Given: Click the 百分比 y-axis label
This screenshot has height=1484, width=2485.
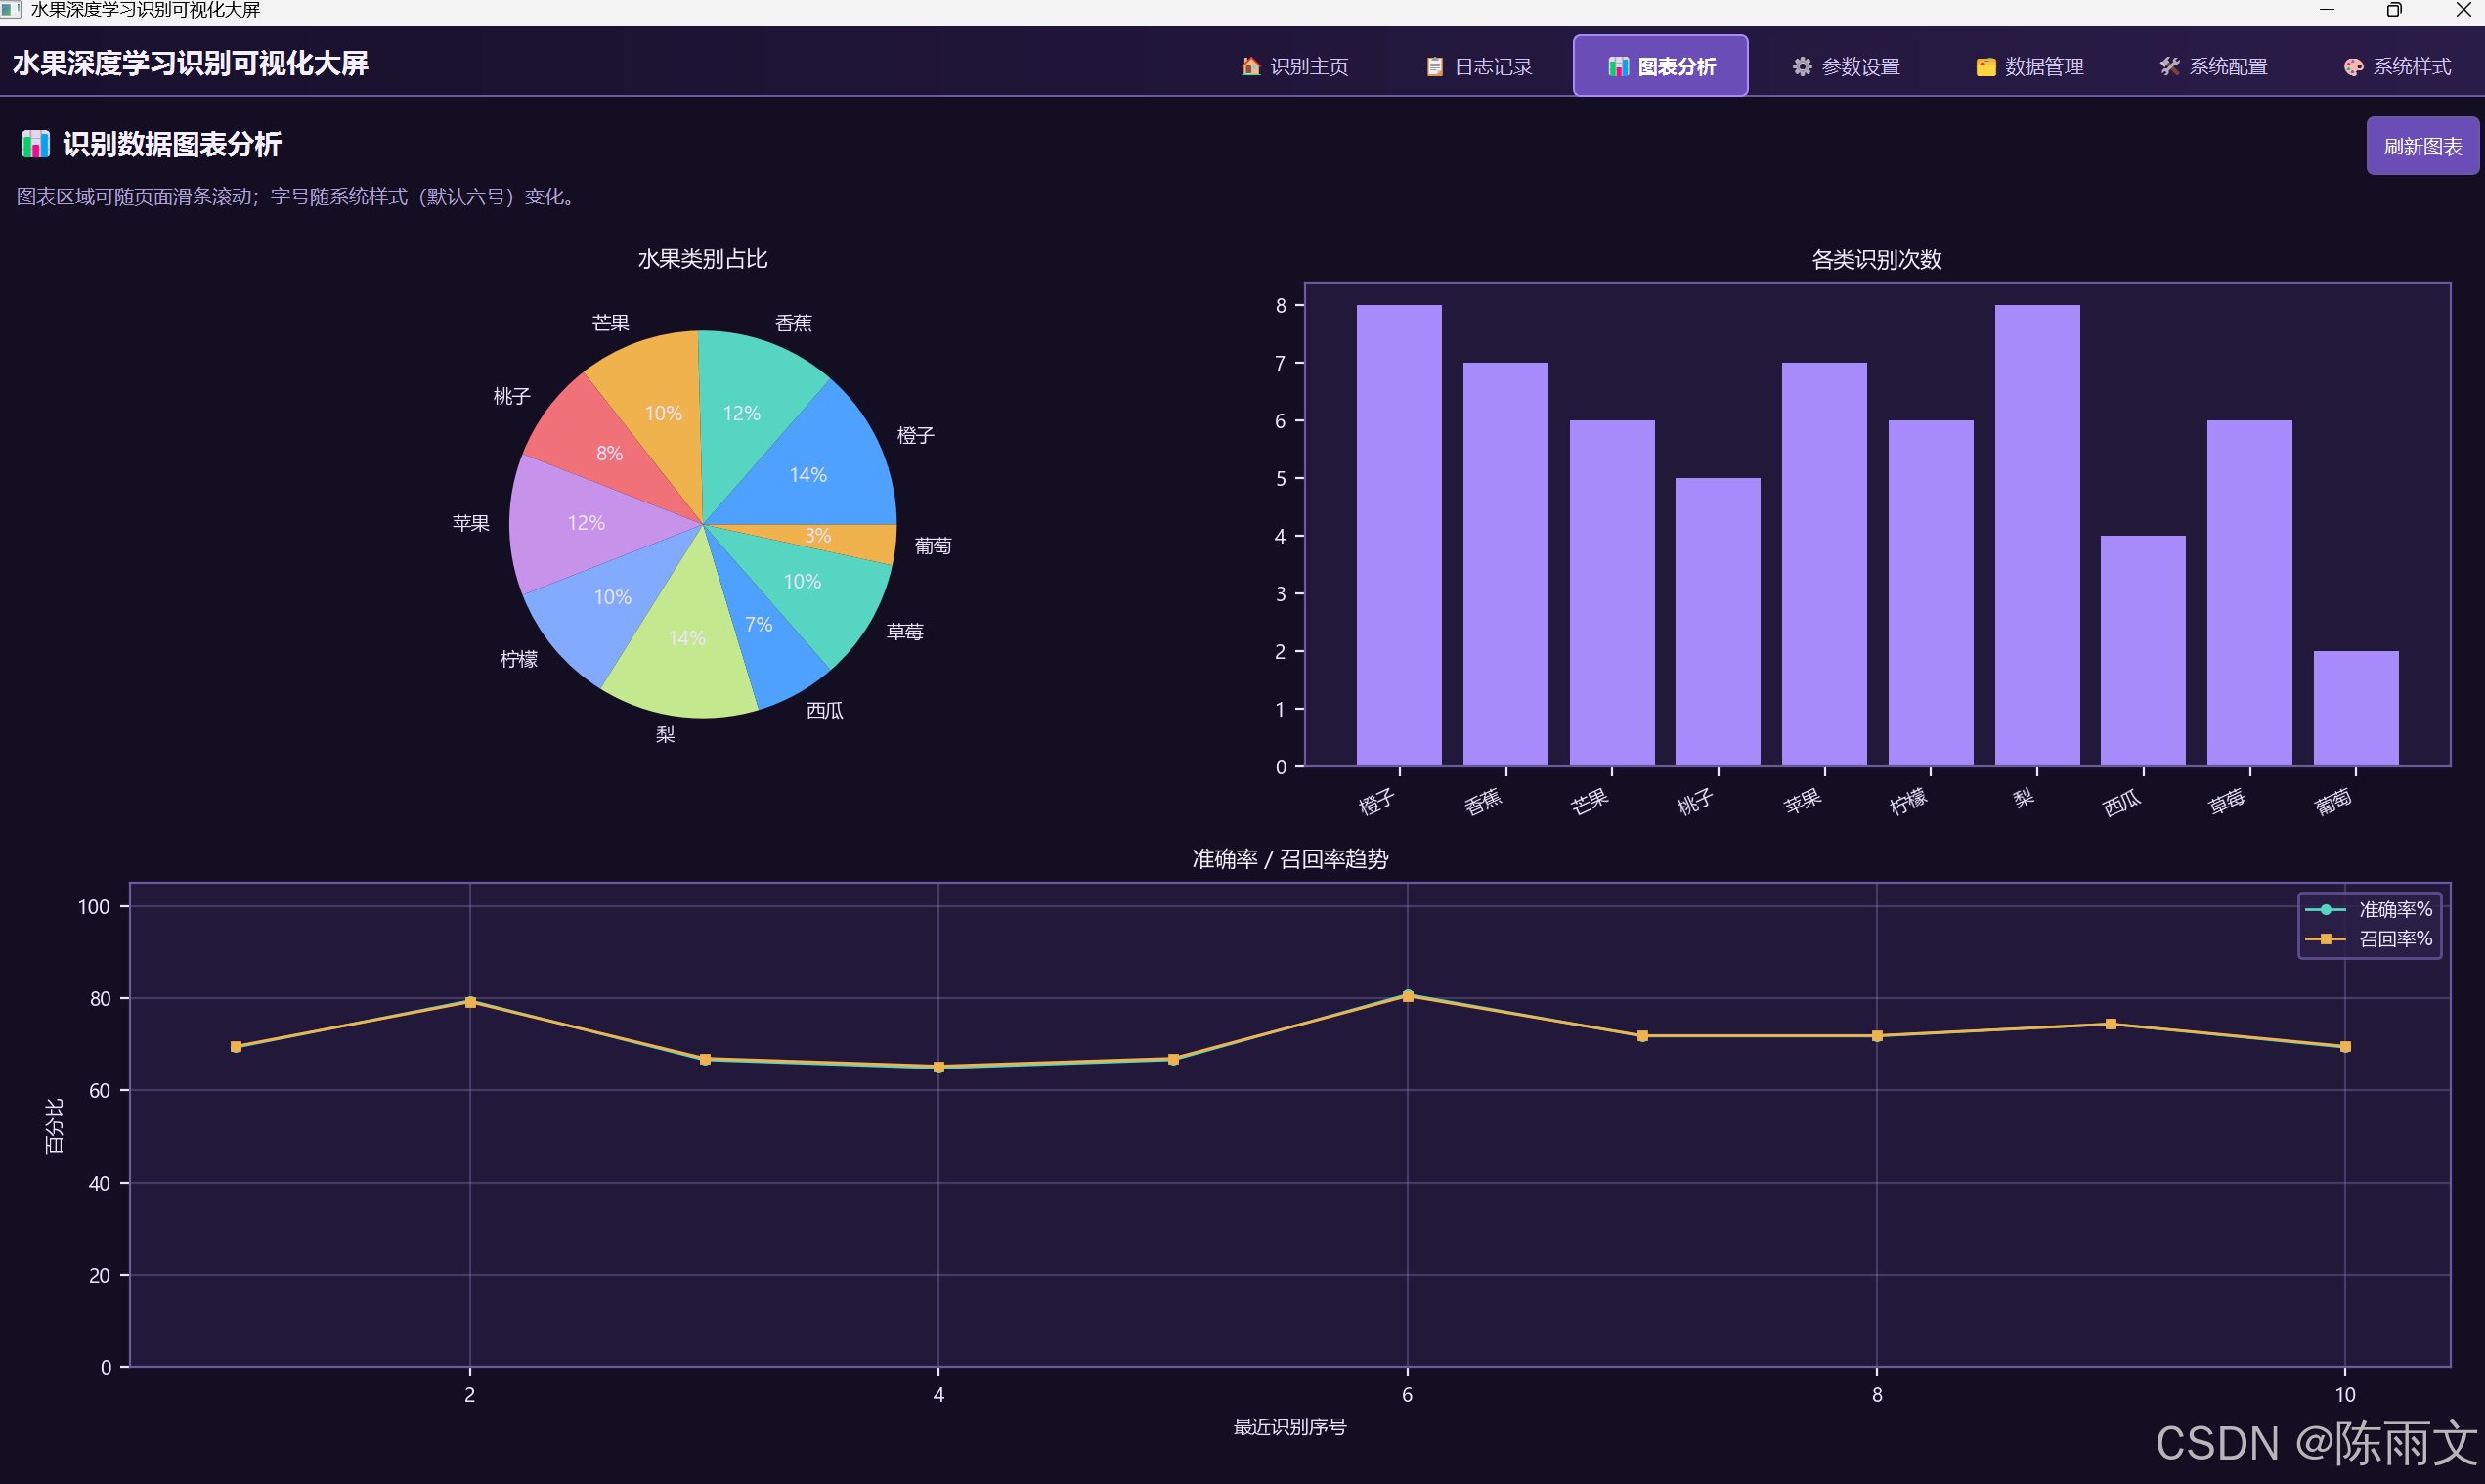Looking at the screenshot, I should click(54, 1126).
